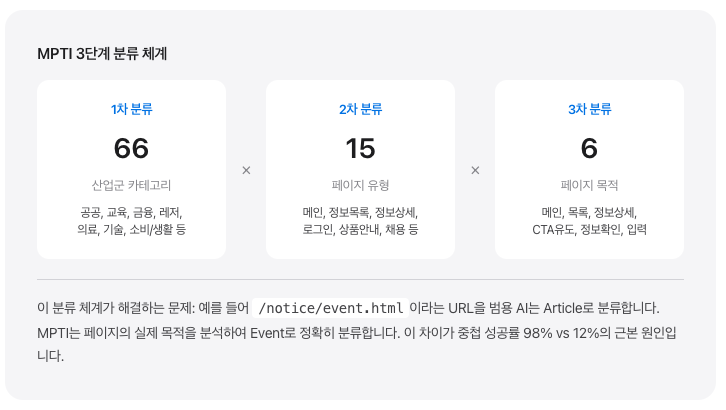The image size is (726, 410).
Task: Click the first multiplication × symbol between cards
Action: click(246, 170)
